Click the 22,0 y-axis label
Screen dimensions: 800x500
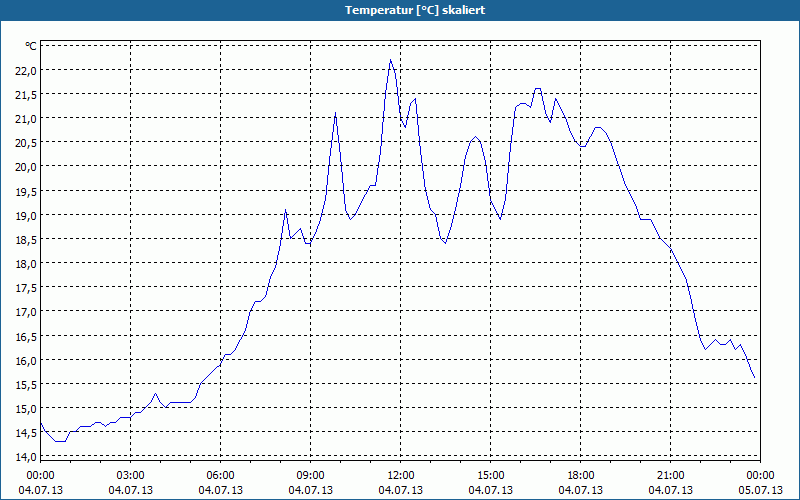pos(26,70)
